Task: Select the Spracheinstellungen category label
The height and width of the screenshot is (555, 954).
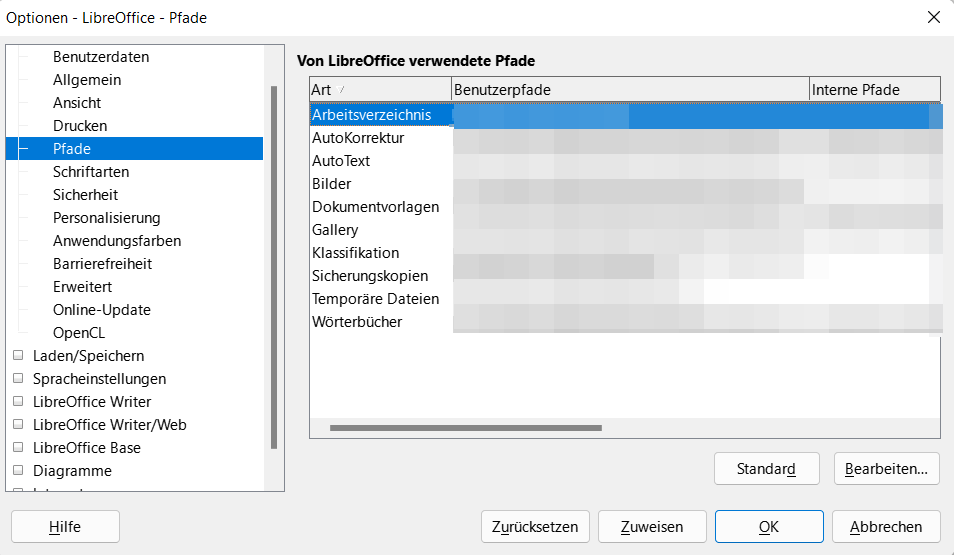Action: coord(99,379)
